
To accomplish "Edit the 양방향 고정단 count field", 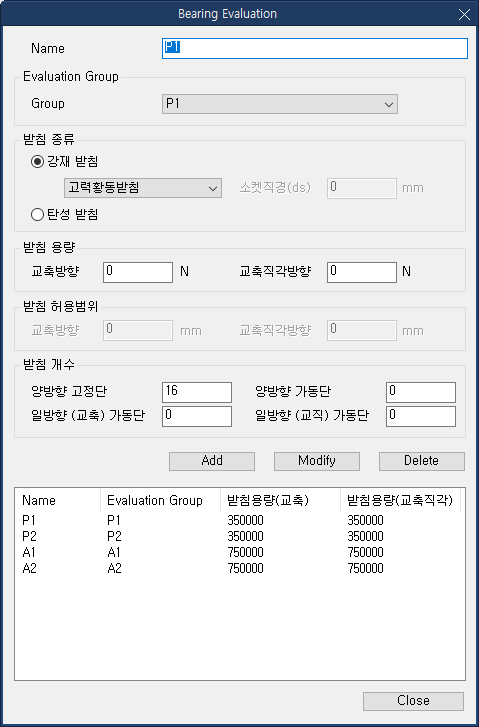I will click(x=197, y=392).
